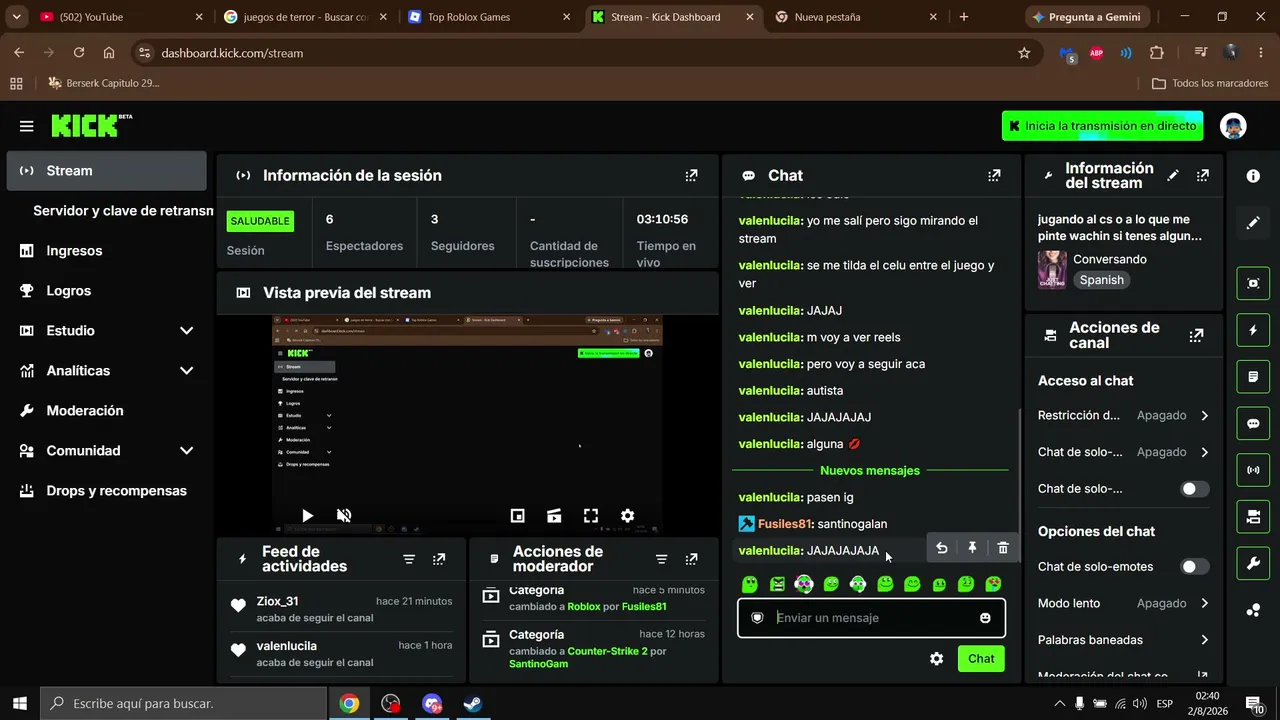Click the lightning bolt icon in right rail

pos(1253,330)
